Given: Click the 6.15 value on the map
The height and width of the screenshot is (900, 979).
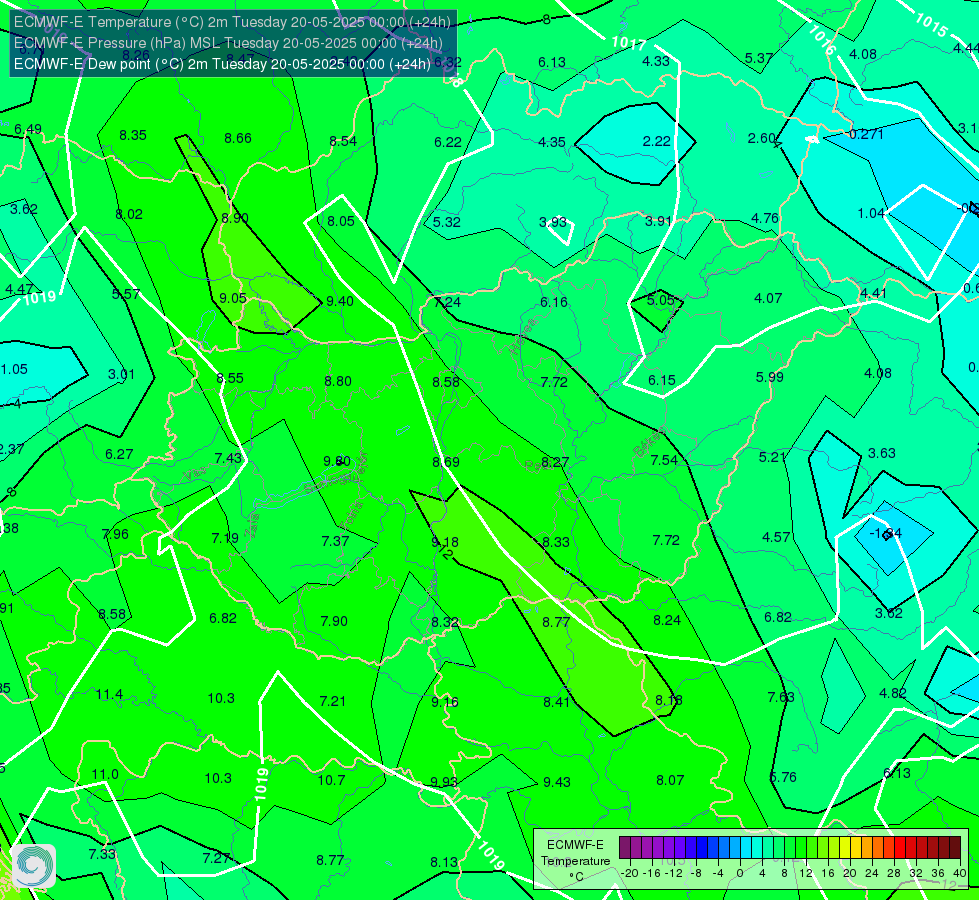Looking at the screenshot, I should pyautogui.click(x=662, y=380).
